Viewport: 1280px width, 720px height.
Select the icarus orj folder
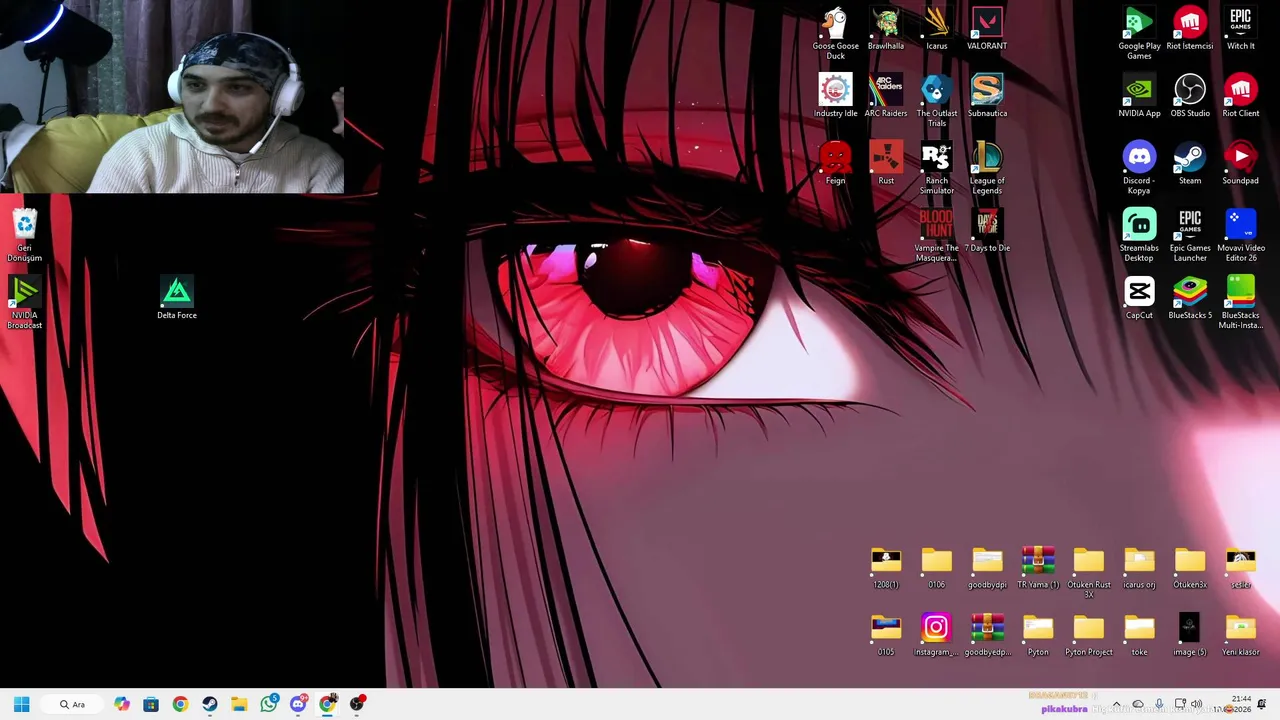pyautogui.click(x=1139, y=567)
